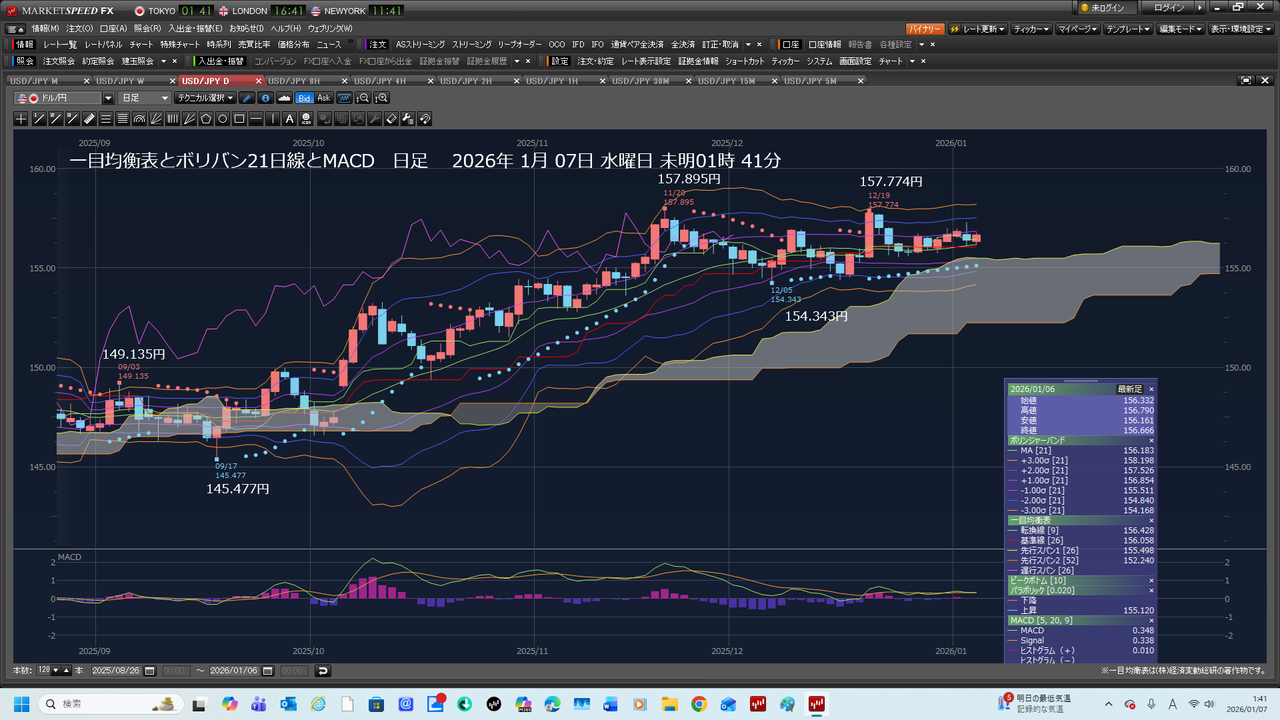
Task: Choose the pentagon shape drawing tool
Action: pyautogui.click(x=206, y=119)
